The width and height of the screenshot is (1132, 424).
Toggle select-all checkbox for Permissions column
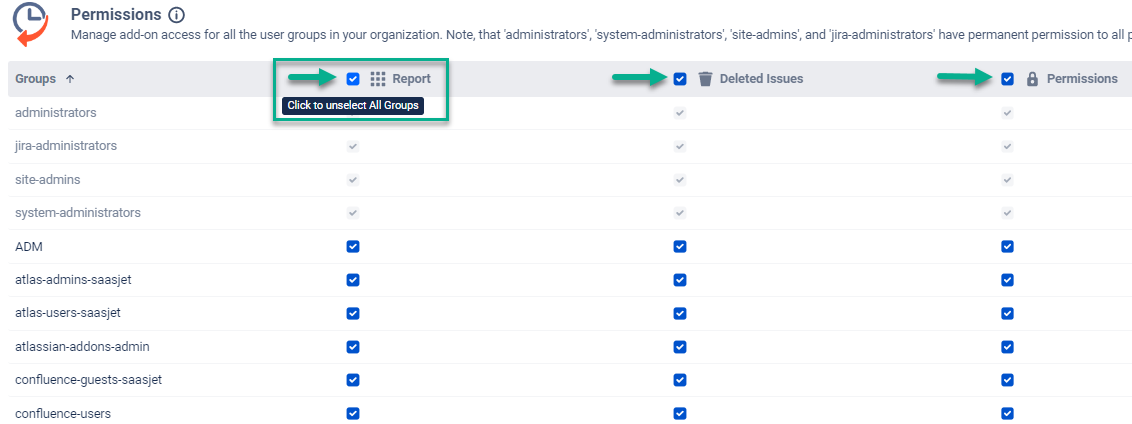(1007, 79)
